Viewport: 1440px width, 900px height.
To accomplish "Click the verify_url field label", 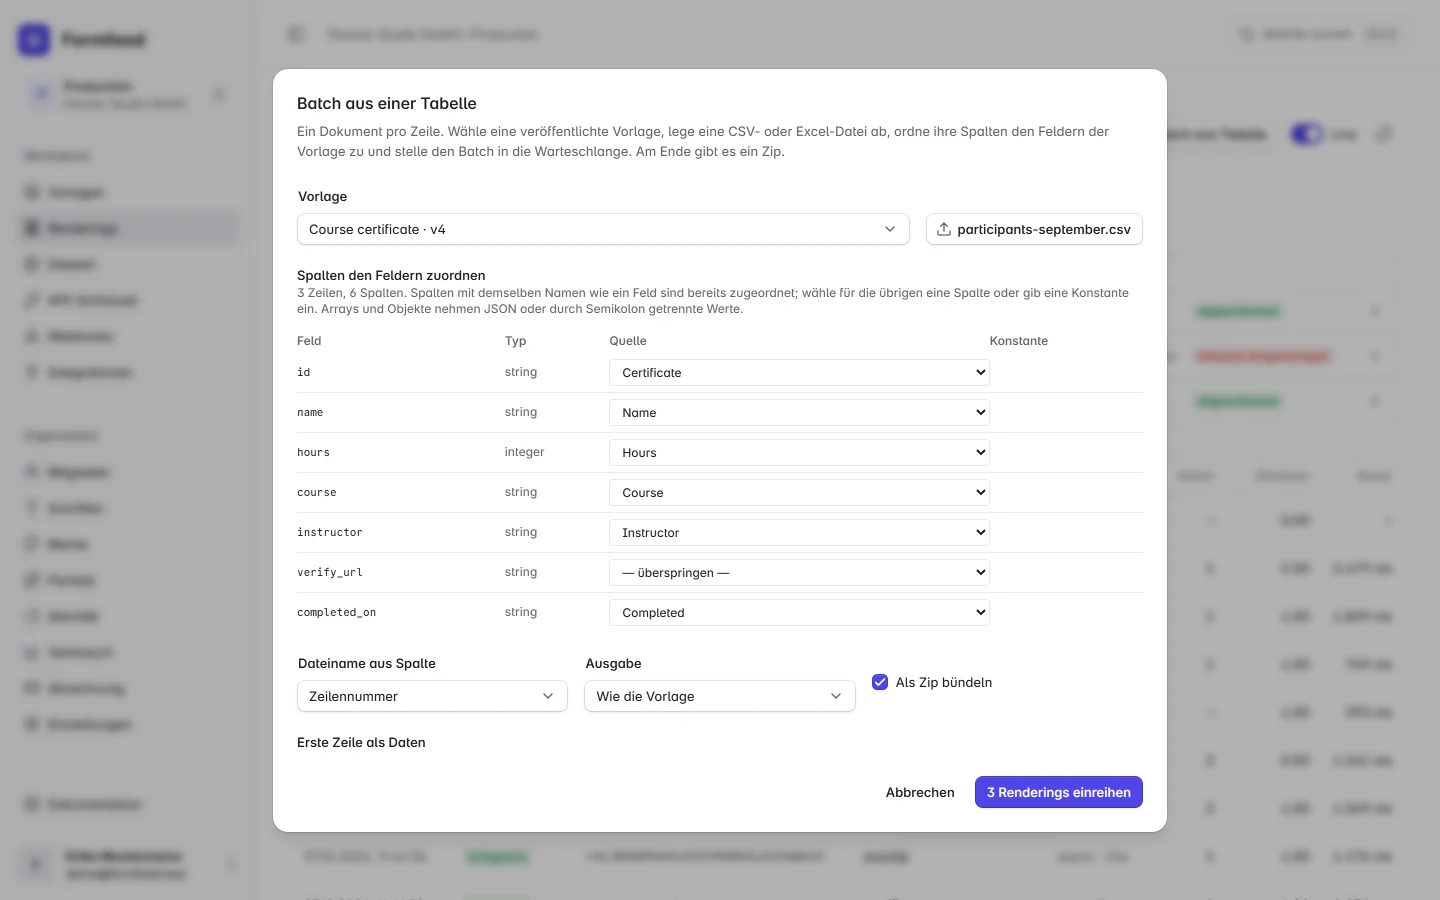I will click(x=330, y=572).
